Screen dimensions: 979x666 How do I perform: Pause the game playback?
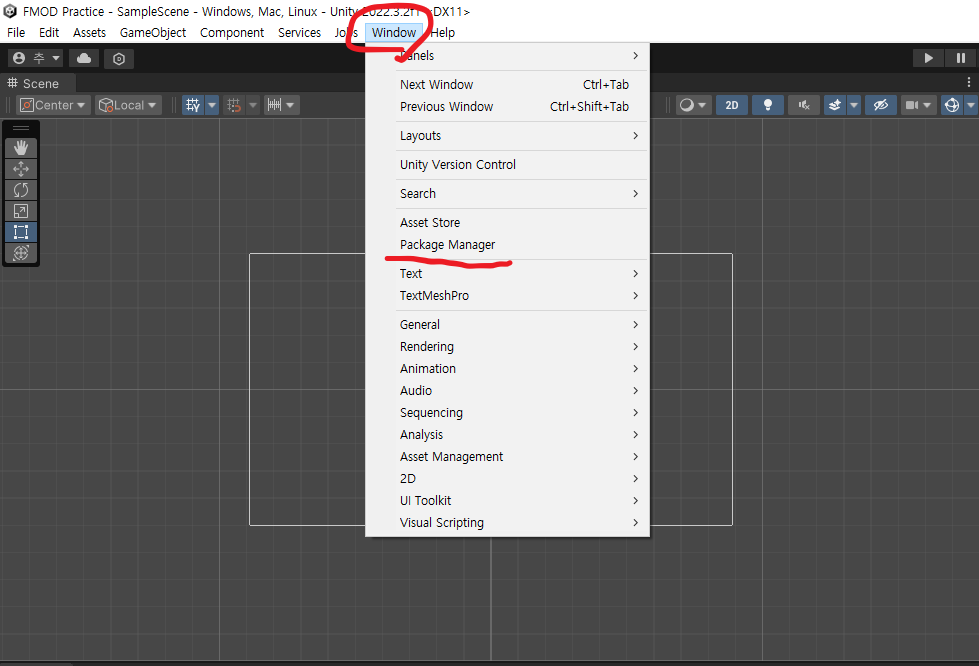tap(961, 58)
